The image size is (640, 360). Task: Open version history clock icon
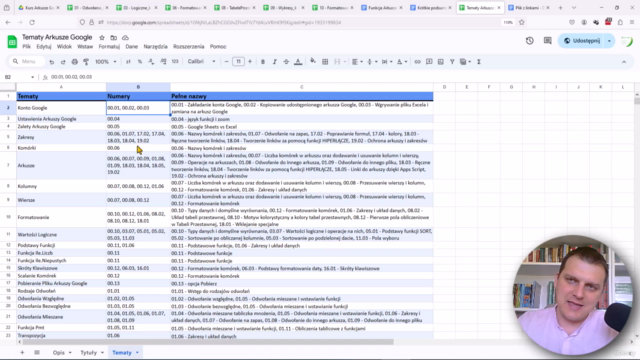529,41
